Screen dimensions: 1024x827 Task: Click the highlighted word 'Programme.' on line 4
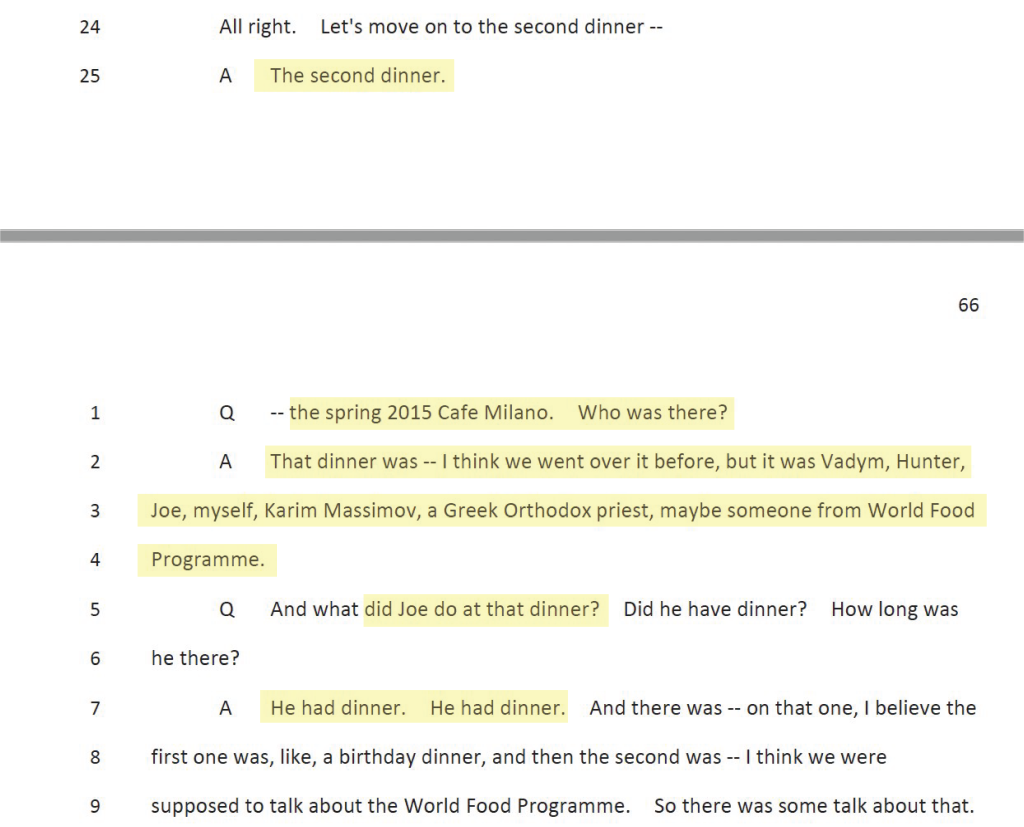click(x=208, y=560)
